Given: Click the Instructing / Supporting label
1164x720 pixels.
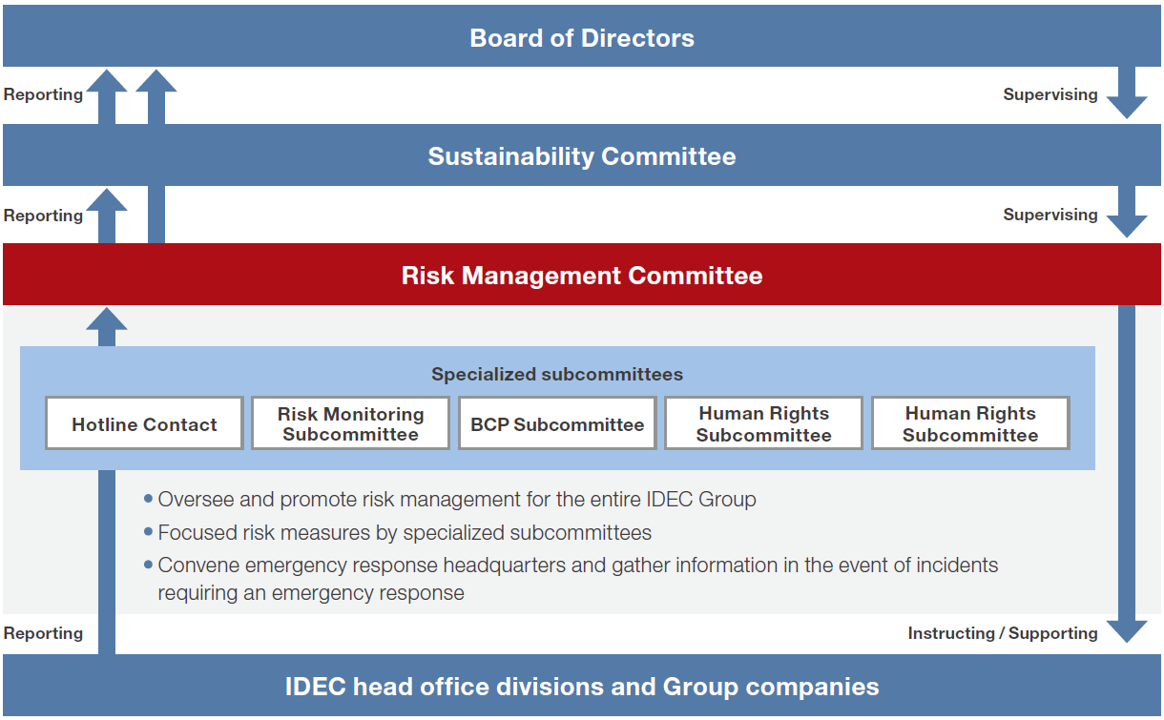Looking at the screenshot, I should pos(1002,633).
